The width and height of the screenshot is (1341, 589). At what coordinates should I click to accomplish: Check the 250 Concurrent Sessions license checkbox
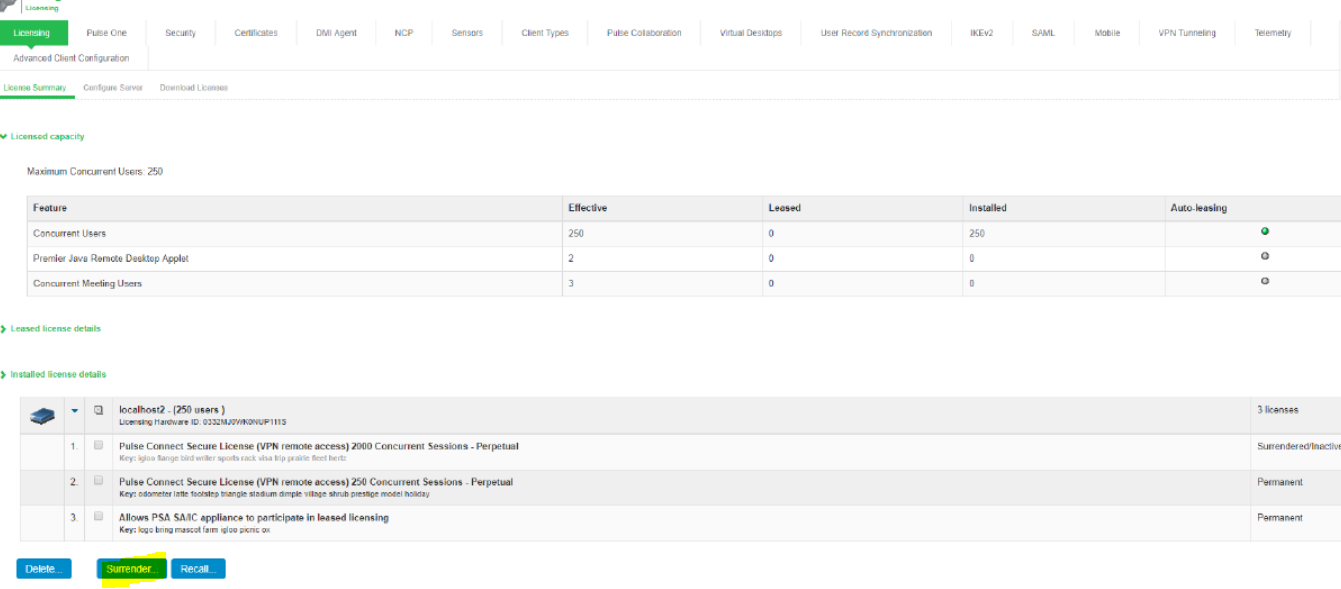point(98,481)
